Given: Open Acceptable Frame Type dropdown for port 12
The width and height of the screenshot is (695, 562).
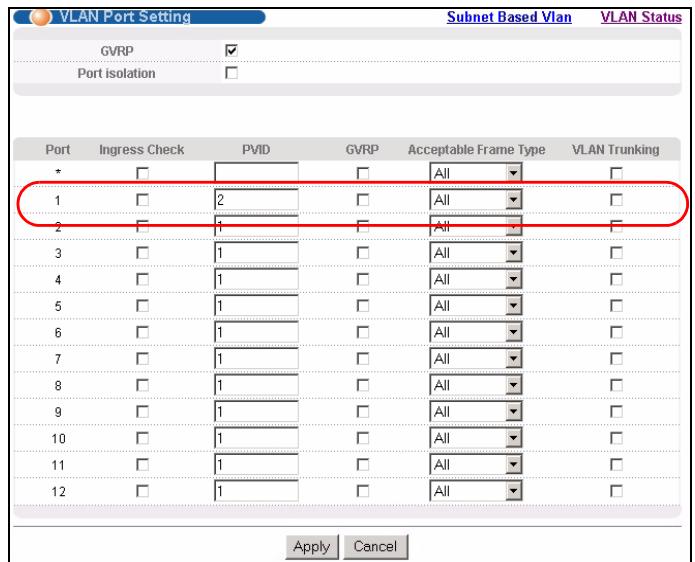Looking at the screenshot, I should [476, 491].
